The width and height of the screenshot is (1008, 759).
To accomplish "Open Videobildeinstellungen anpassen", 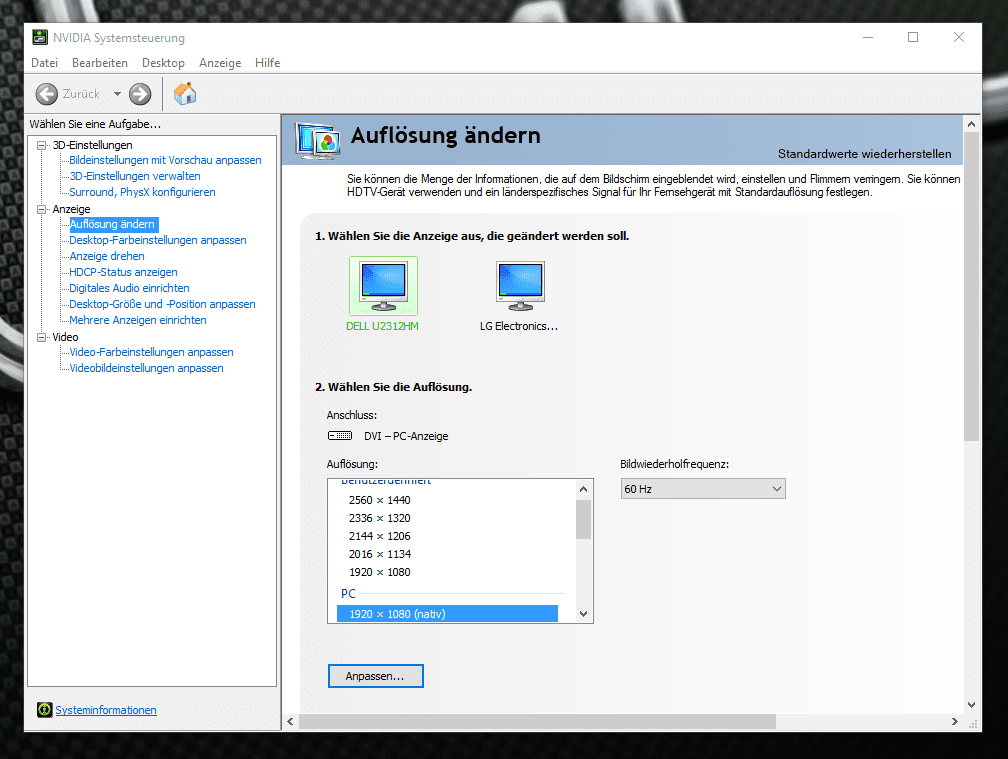I will (x=147, y=368).
